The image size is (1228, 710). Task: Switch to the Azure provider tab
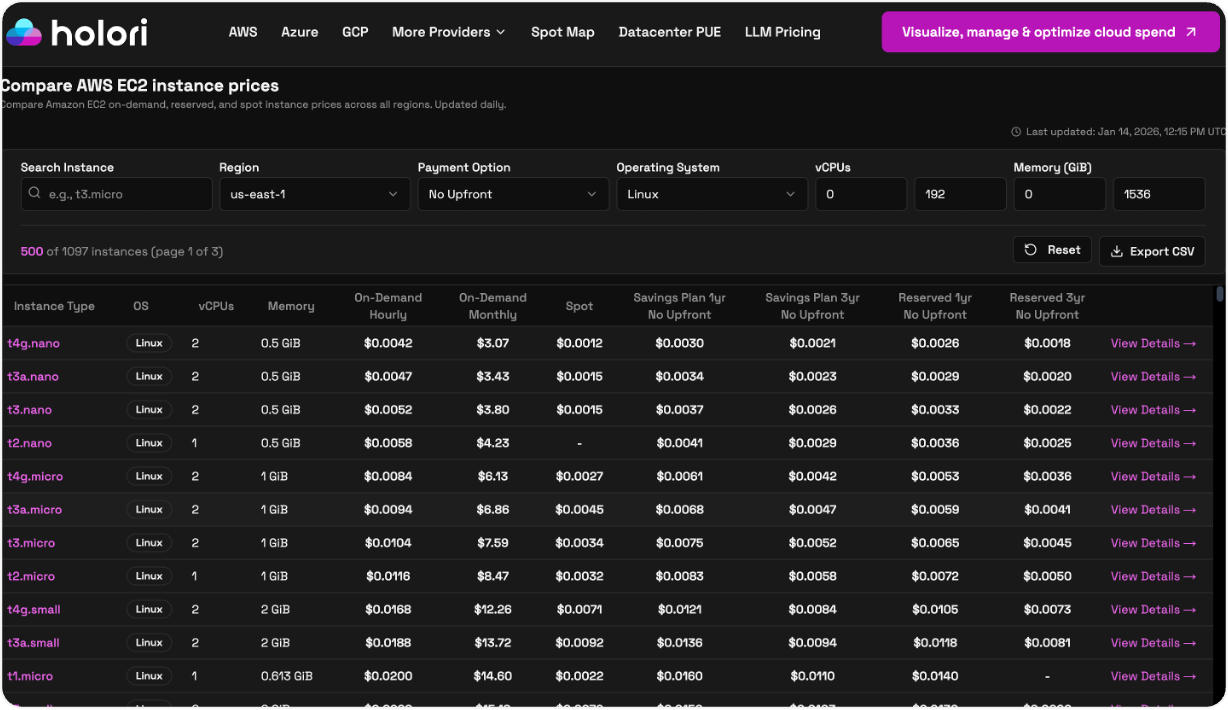[x=299, y=31]
